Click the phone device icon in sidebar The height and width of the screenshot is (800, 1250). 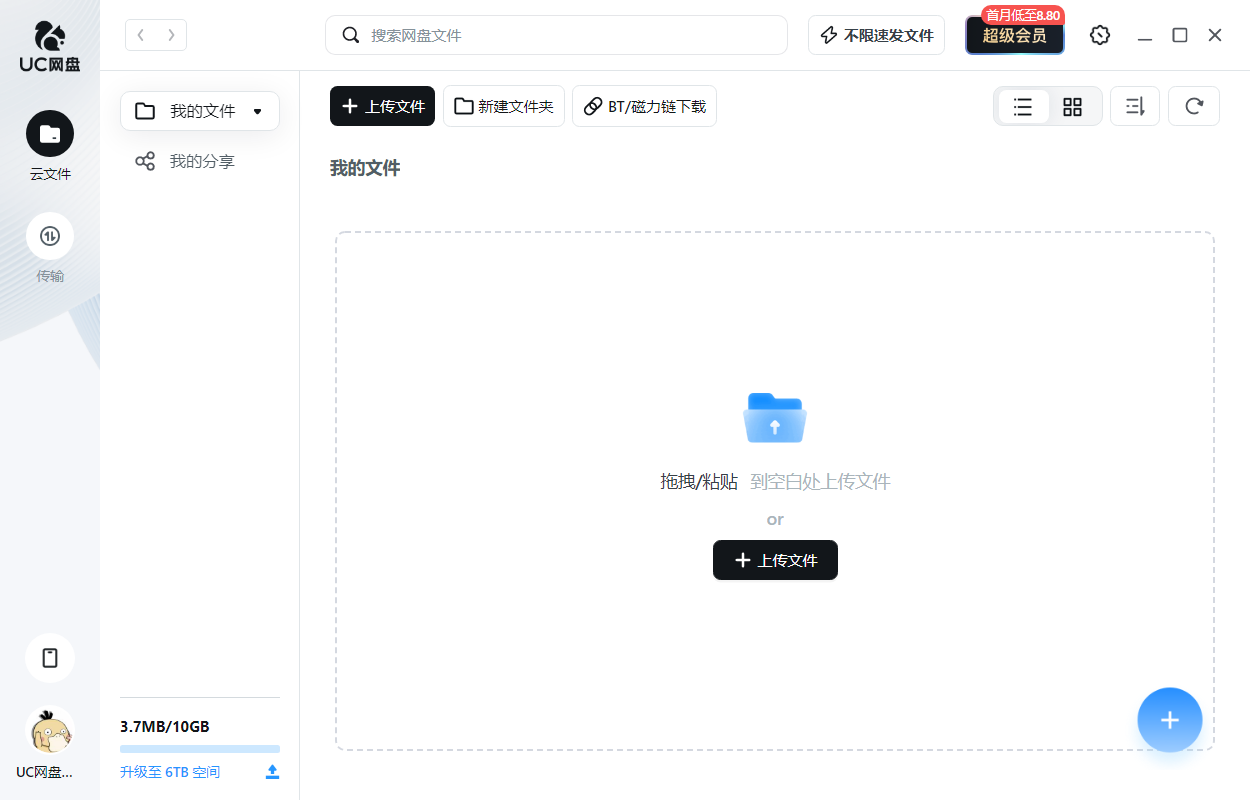50,658
